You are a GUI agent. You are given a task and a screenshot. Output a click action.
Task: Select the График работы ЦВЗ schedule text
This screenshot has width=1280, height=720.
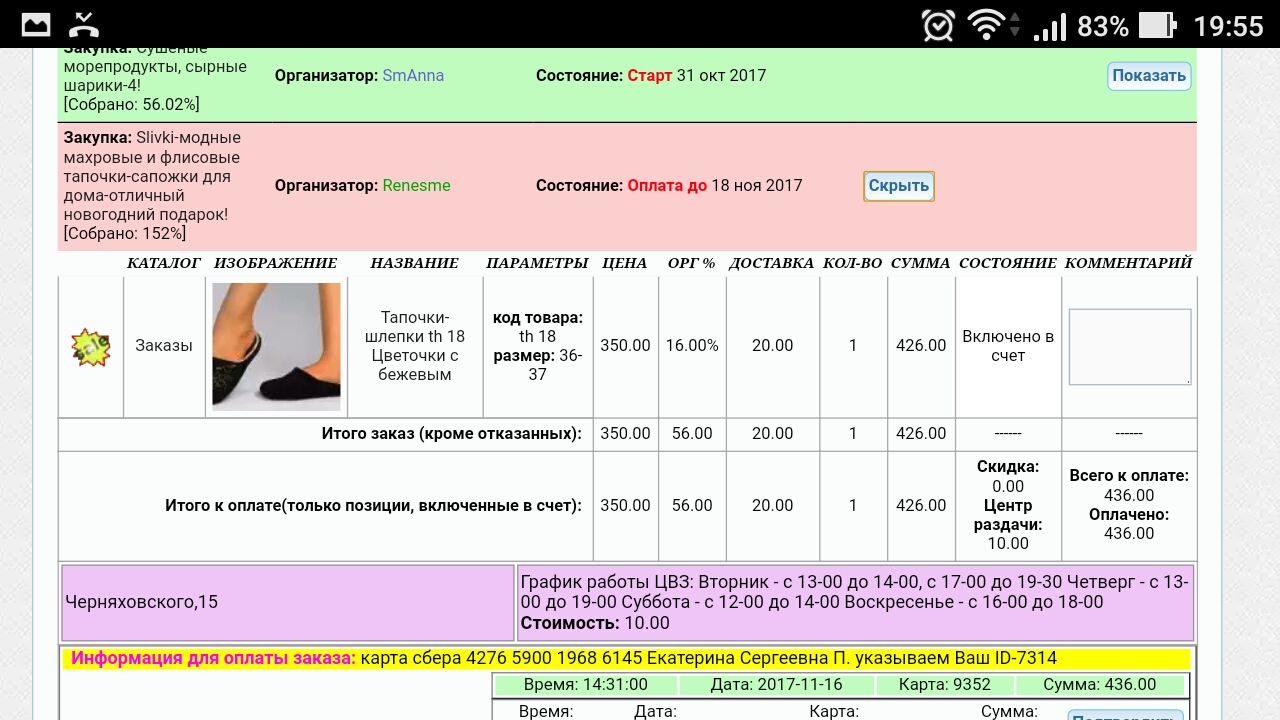[855, 593]
